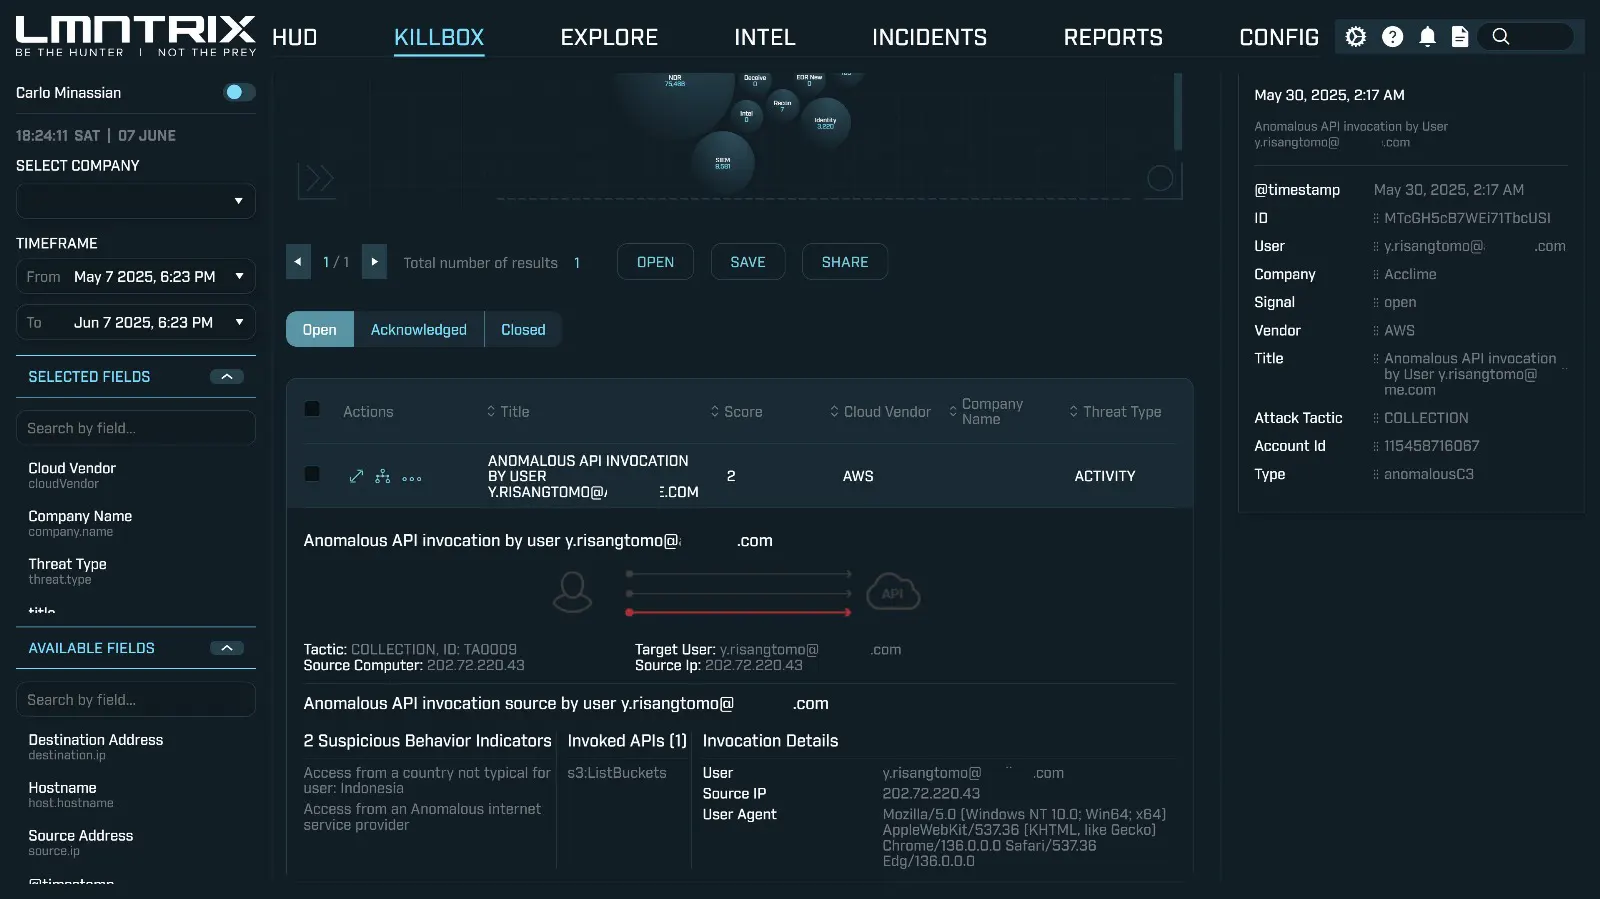Image resolution: width=1600 pixels, height=899 pixels.
Task: Open the EXPLORE tab
Action: (x=609, y=38)
